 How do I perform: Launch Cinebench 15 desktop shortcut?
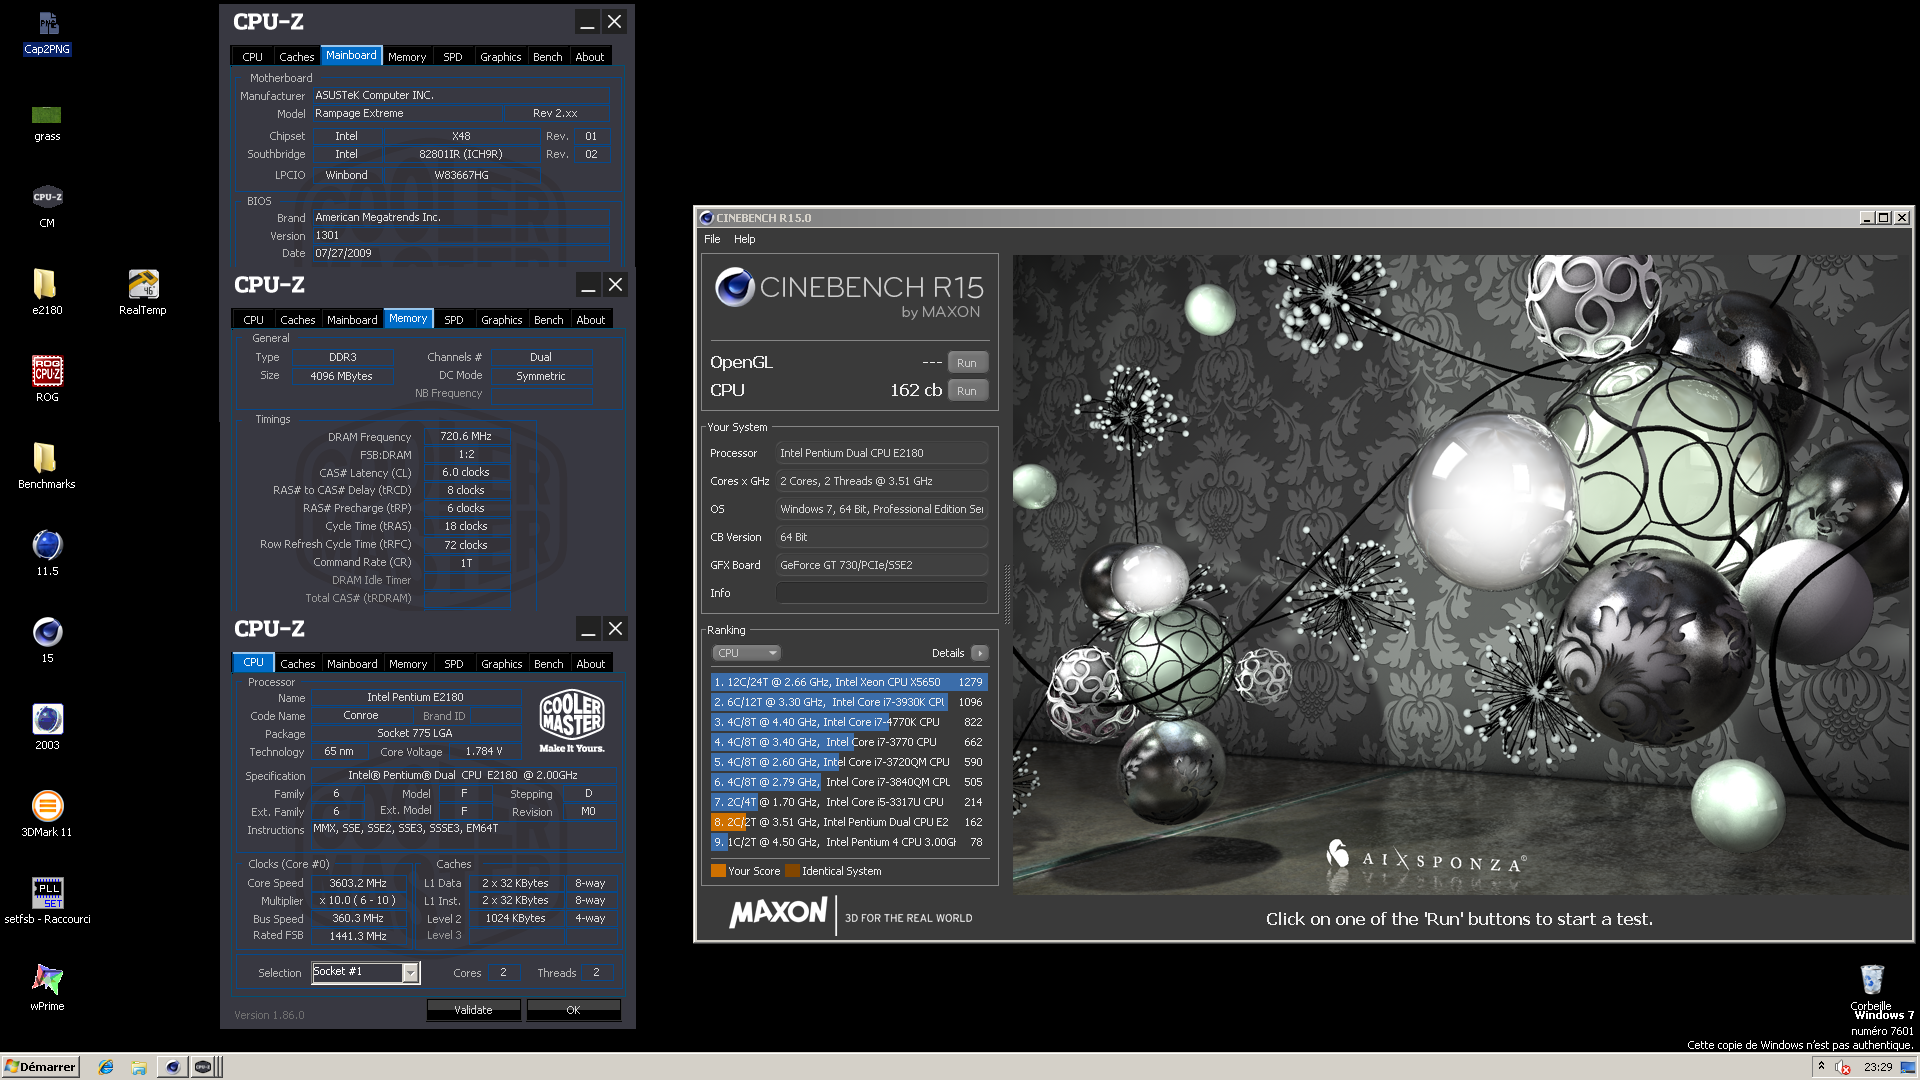click(47, 640)
